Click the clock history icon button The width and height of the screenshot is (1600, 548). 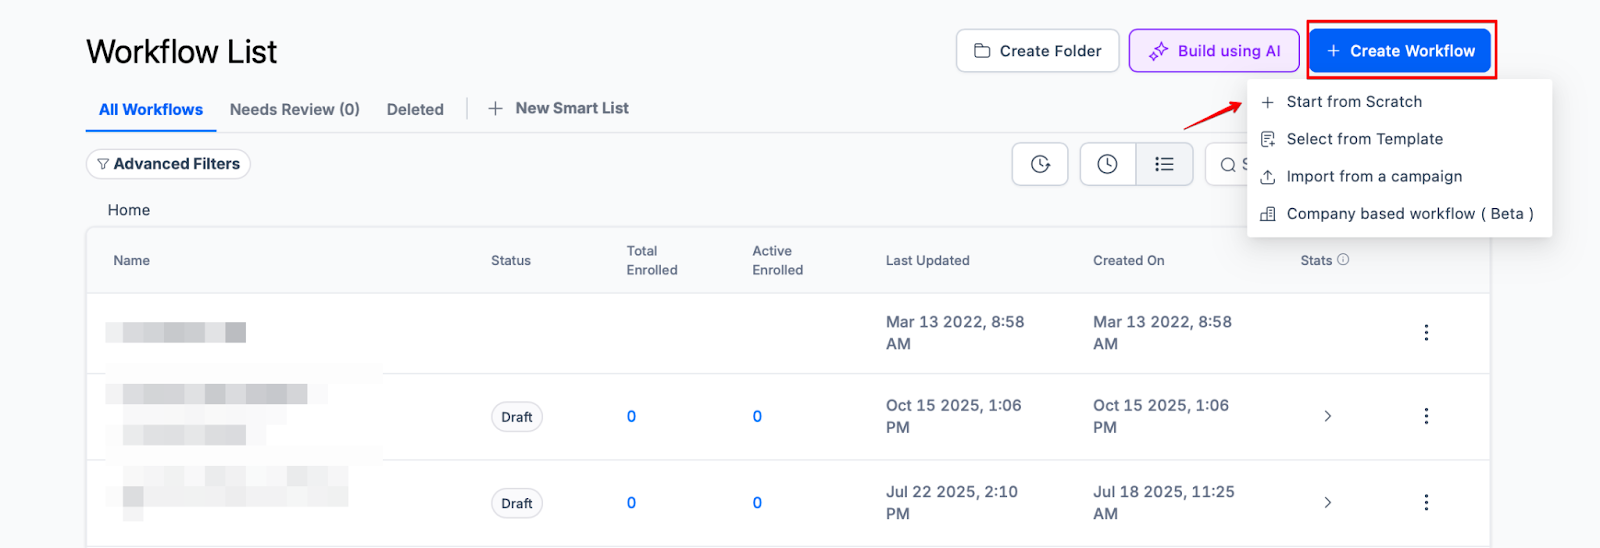coord(1107,164)
